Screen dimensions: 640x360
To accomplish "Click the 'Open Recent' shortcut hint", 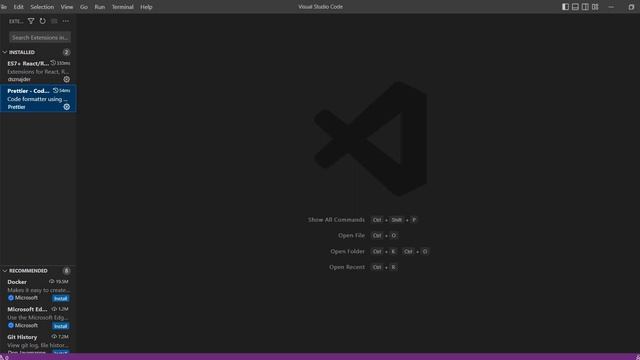I will [x=347, y=267].
